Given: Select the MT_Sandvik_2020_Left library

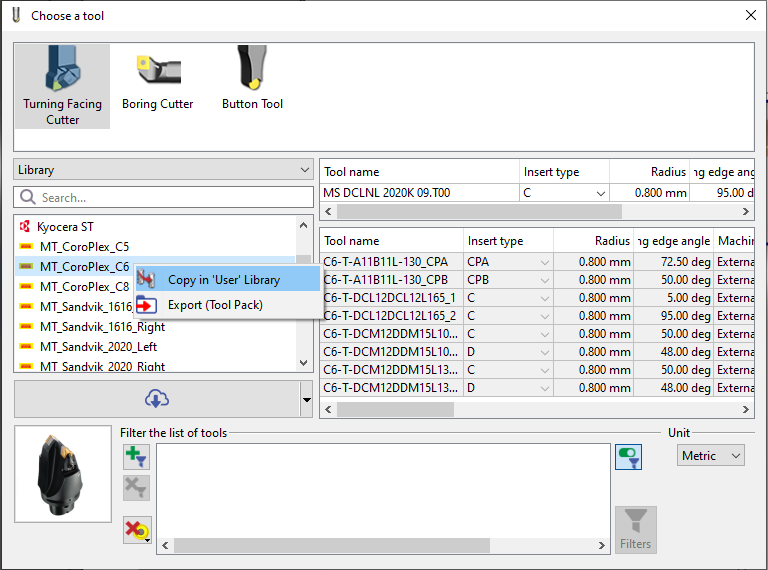Looking at the screenshot, I should click(x=98, y=347).
